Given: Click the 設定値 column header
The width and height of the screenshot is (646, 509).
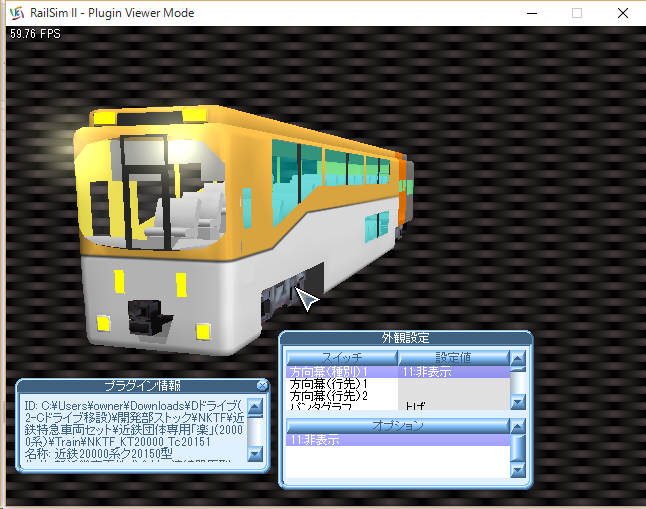Looking at the screenshot, I should [x=454, y=358].
